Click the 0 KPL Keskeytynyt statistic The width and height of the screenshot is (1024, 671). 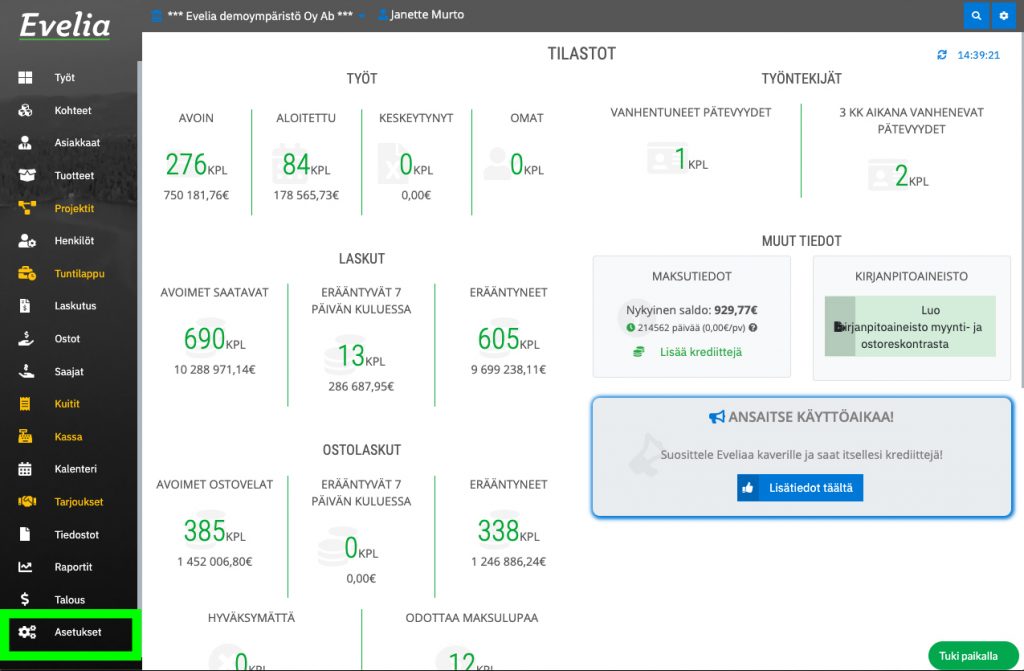[416, 165]
